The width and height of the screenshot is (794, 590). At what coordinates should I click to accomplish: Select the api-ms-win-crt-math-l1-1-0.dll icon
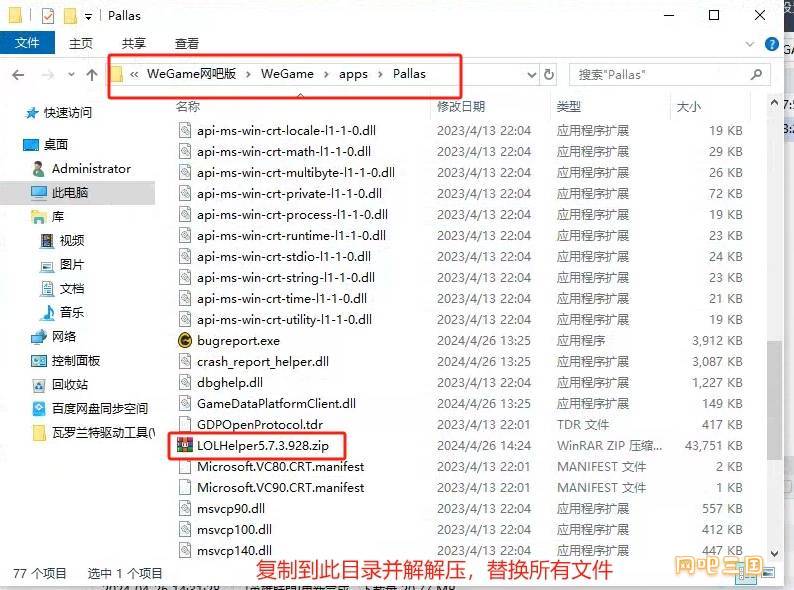coord(185,151)
